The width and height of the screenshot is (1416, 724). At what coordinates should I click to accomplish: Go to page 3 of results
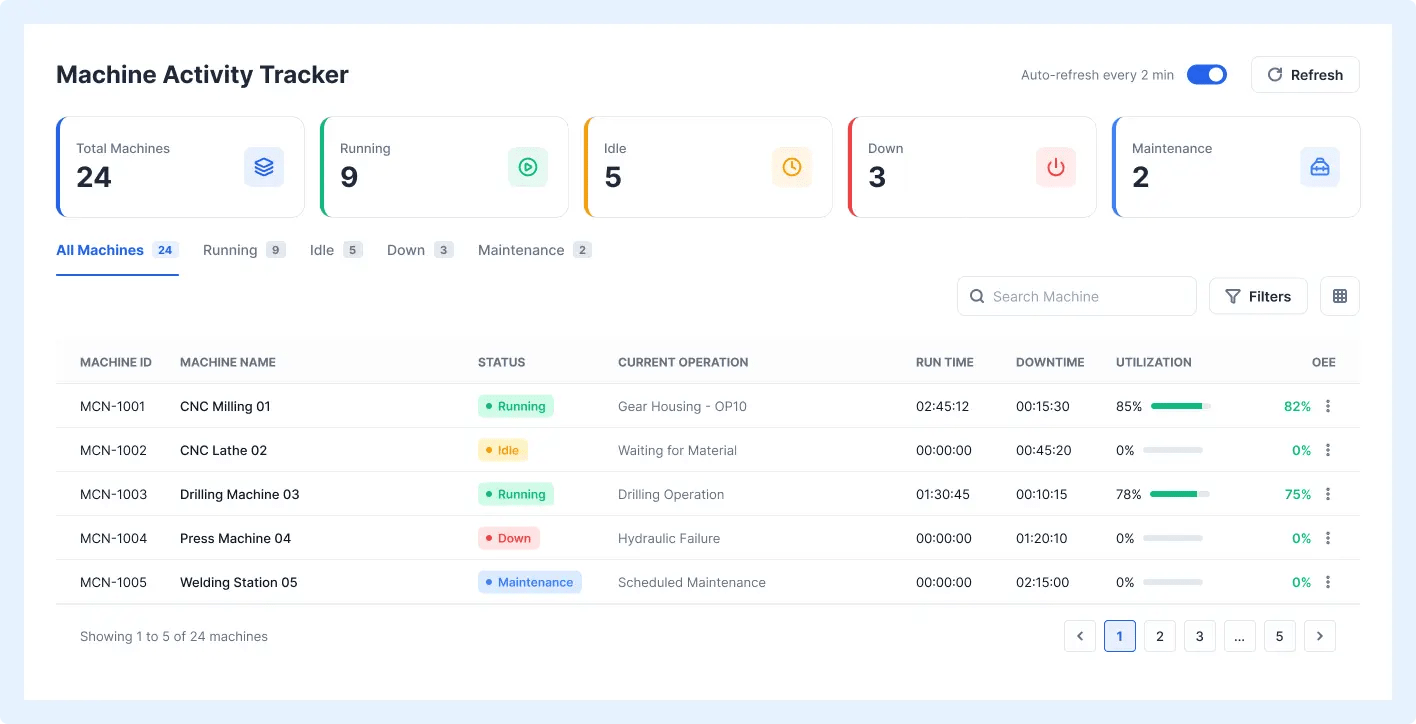click(1200, 636)
